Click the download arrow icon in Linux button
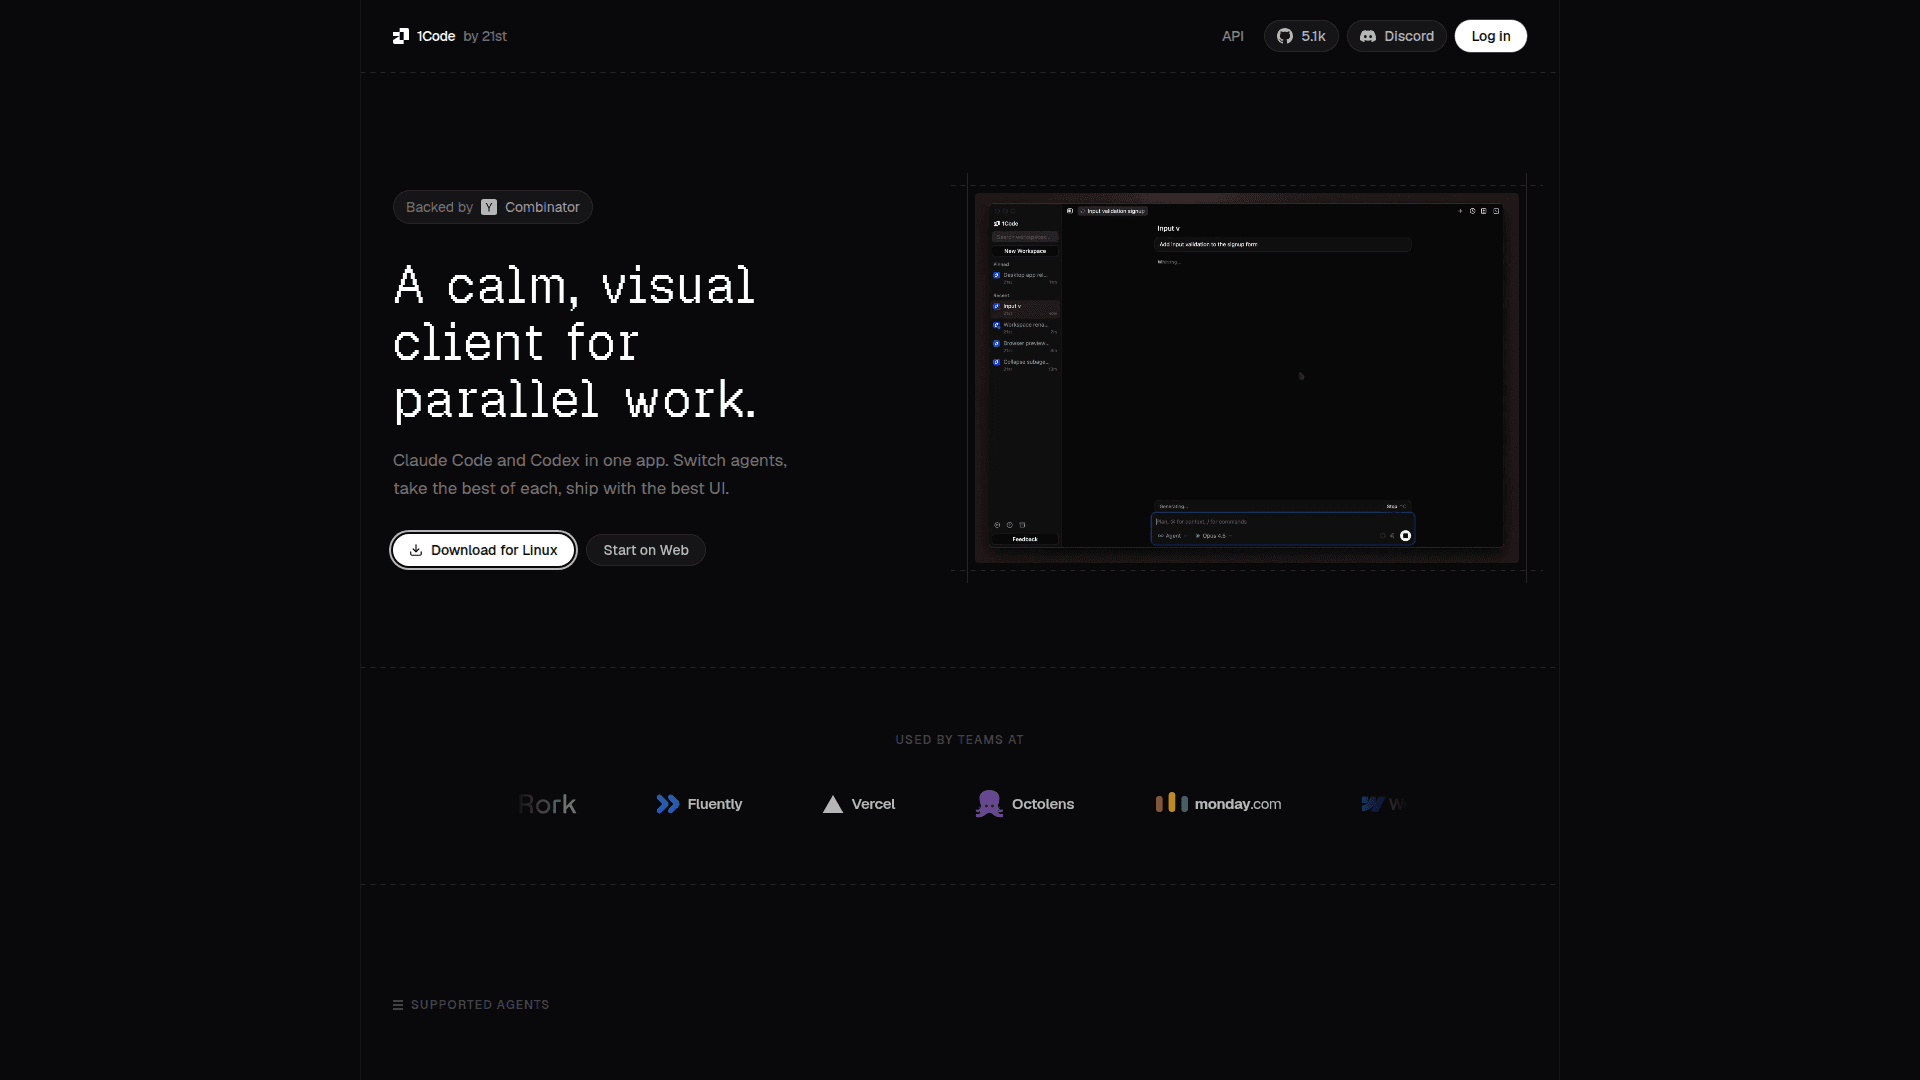 (x=416, y=550)
